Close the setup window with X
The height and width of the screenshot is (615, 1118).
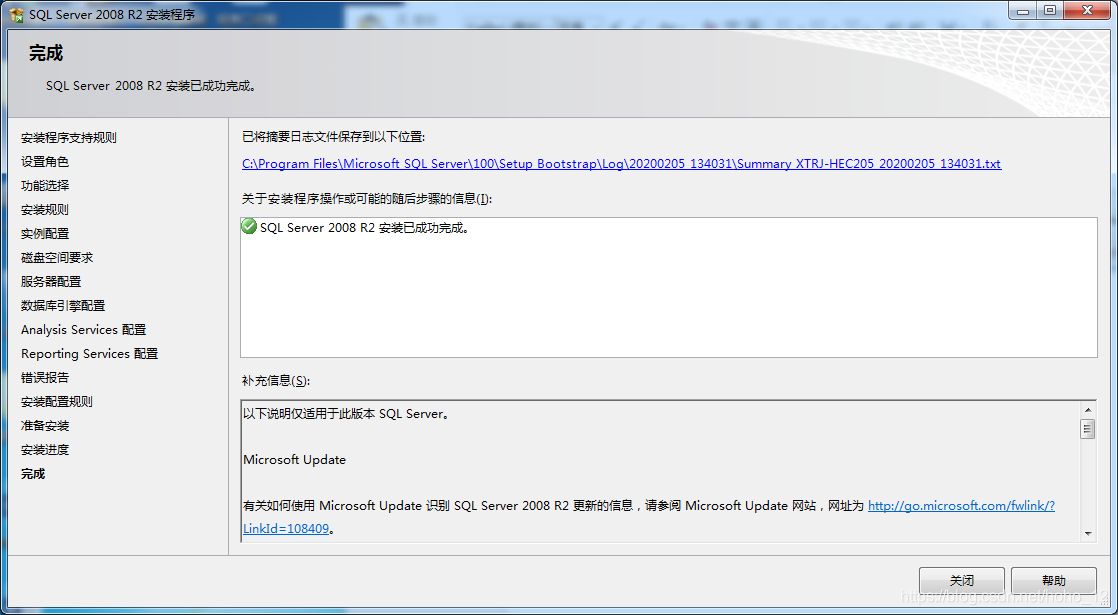pos(1087,10)
